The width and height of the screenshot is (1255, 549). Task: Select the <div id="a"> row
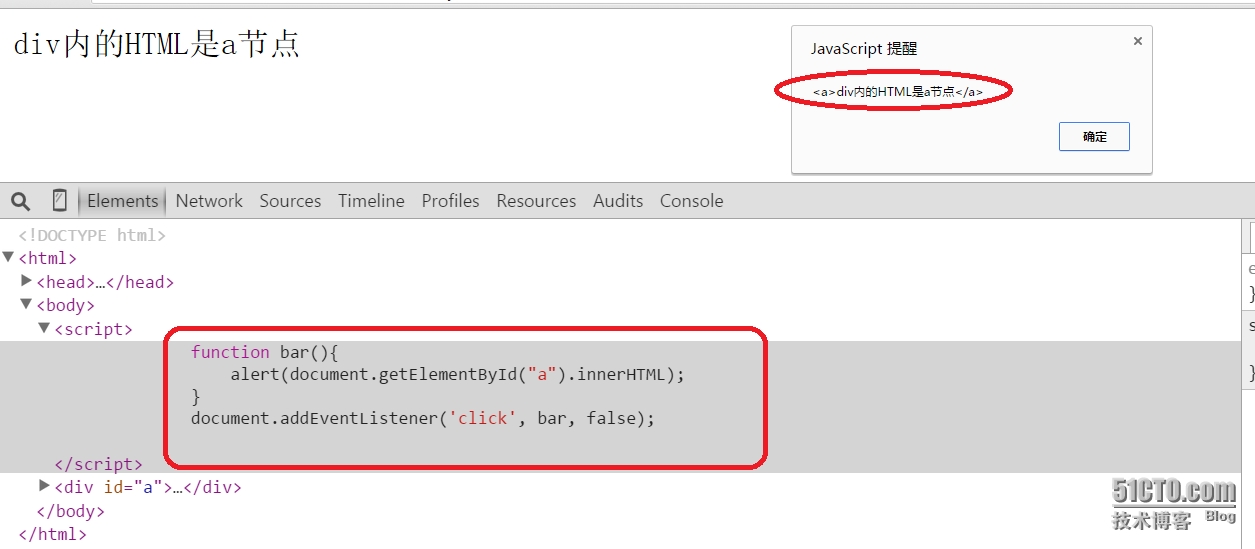point(147,488)
